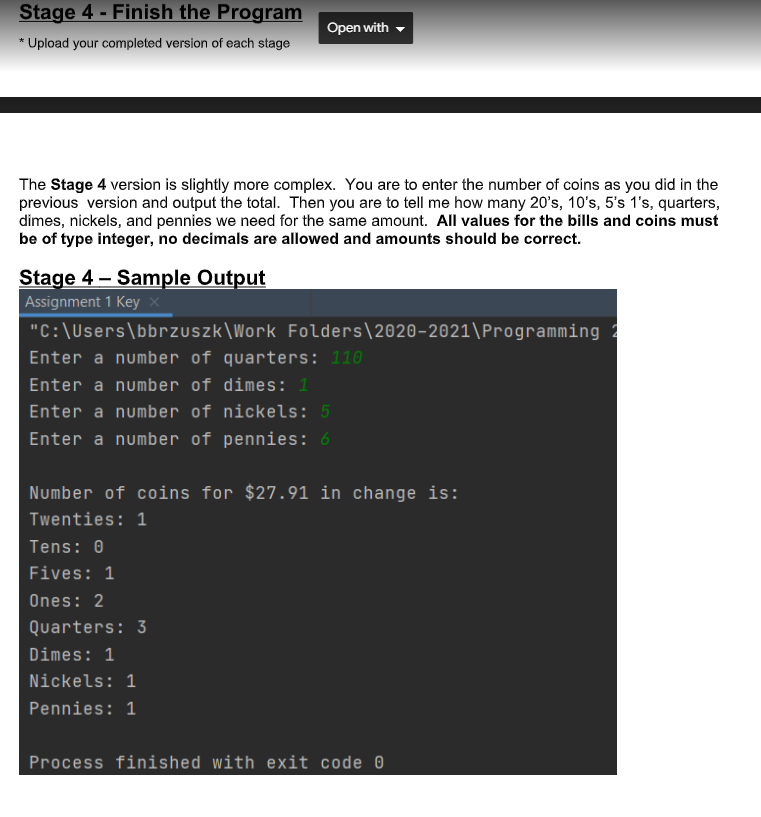Click the green pennies input value
This screenshot has height=817, width=761.
click(x=322, y=438)
